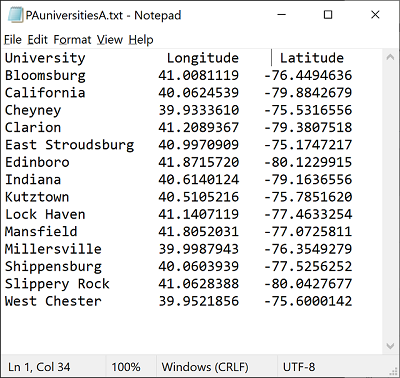Click the Longitude column header text
This screenshot has width=400, height=378.
pyautogui.click(x=203, y=58)
